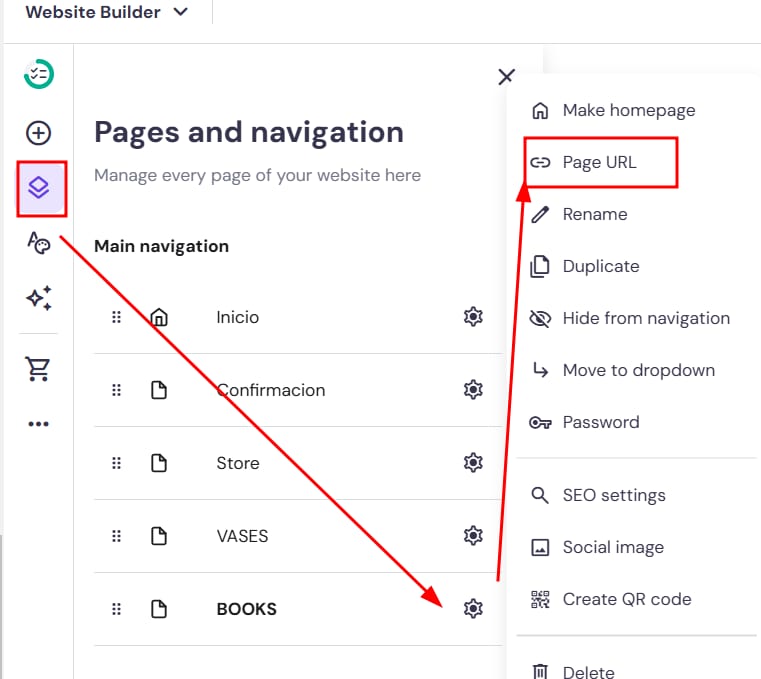
Task: Click the page icon beside Confirmacion
Action: pyautogui.click(x=159, y=390)
